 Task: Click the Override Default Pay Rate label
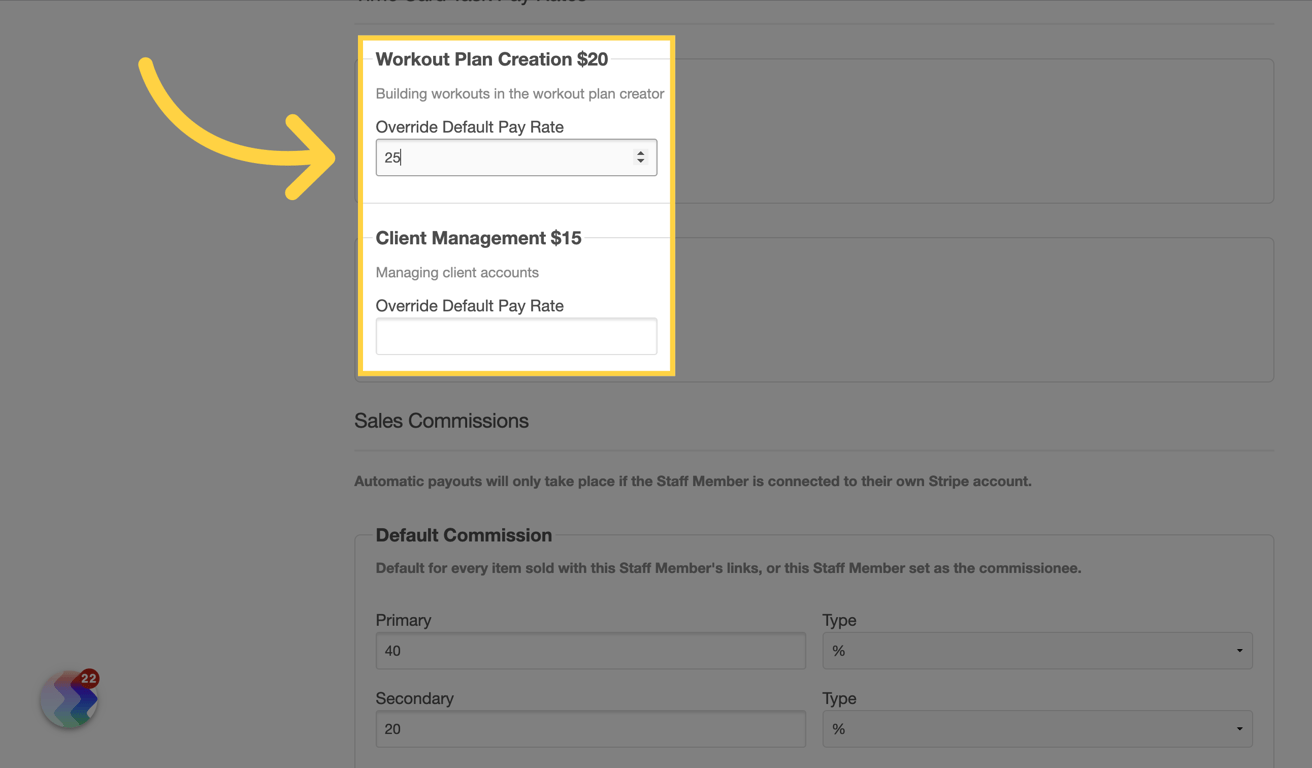click(469, 127)
